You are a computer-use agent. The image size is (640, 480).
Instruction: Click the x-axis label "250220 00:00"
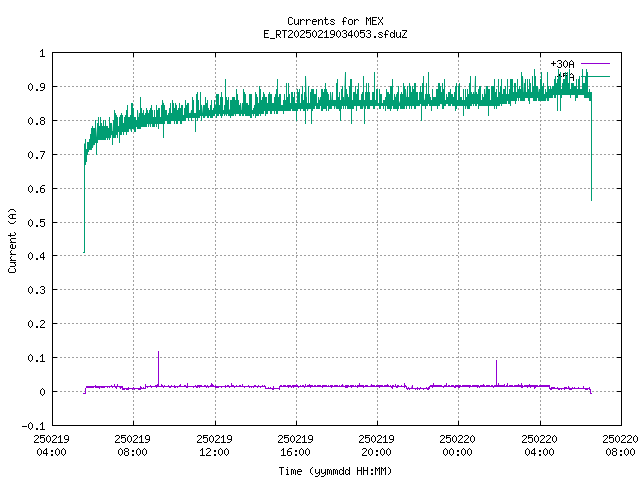click(x=458, y=445)
